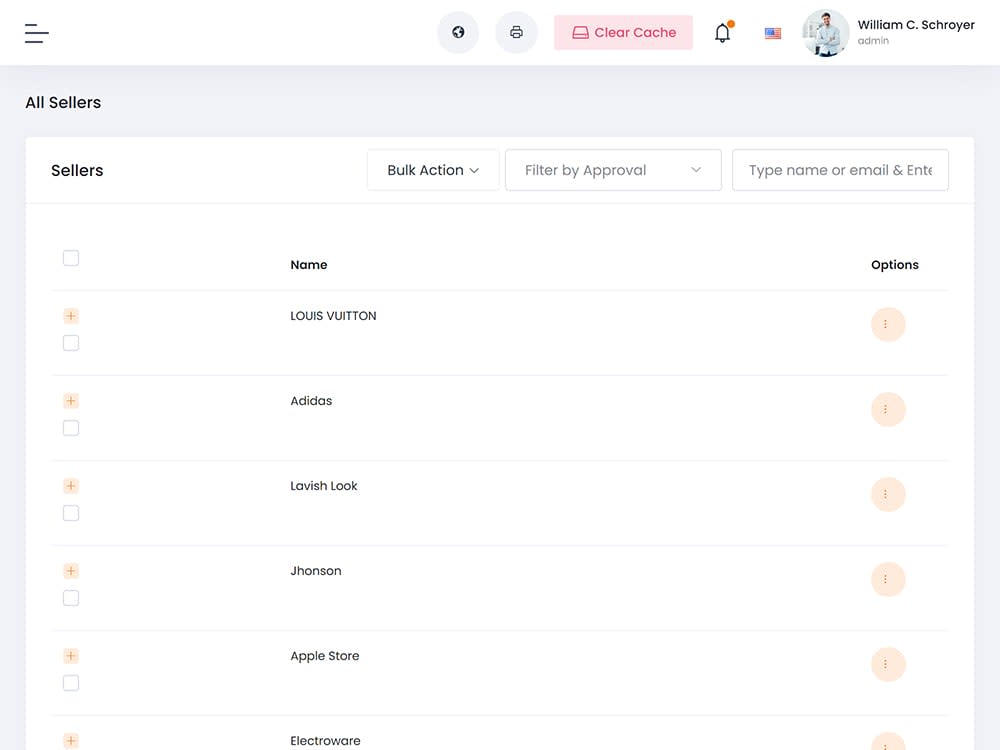Click the LOUIS VUITTON seller name
The image size is (1000, 750).
(333, 316)
